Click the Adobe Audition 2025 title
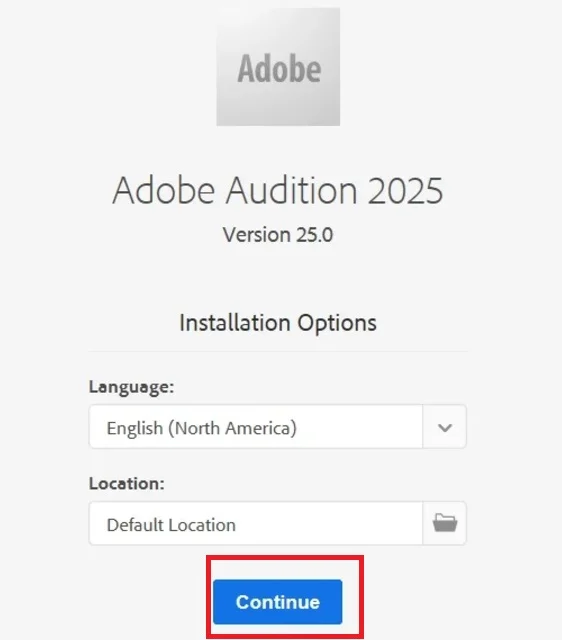The height and width of the screenshot is (640, 562). [278, 191]
